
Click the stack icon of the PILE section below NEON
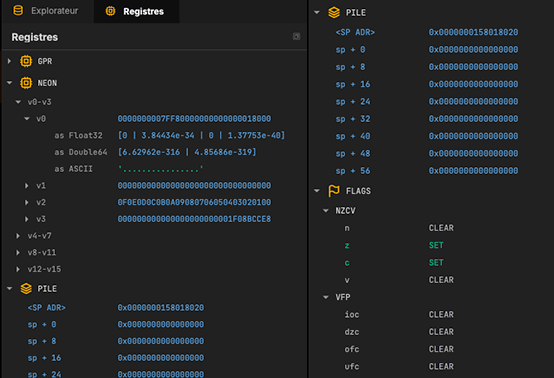(26, 289)
